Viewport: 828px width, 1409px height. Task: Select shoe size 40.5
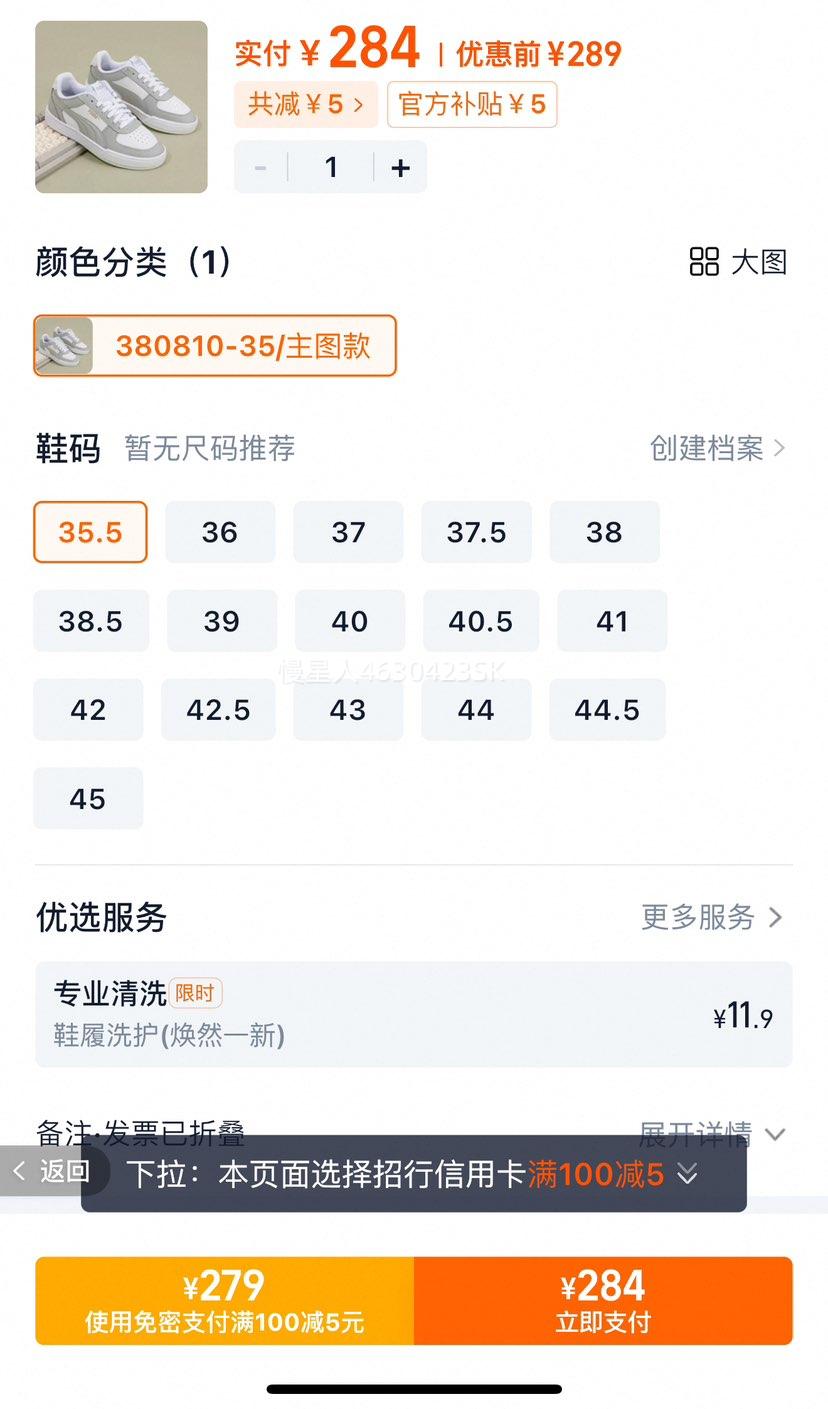click(x=481, y=621)
